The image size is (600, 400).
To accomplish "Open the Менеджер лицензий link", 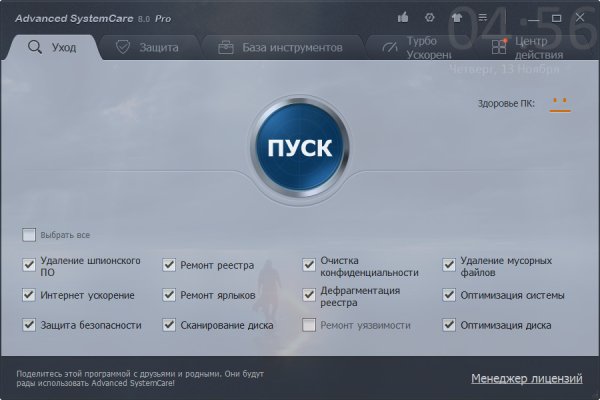I will pyautogui.click(x=527, y=379).
